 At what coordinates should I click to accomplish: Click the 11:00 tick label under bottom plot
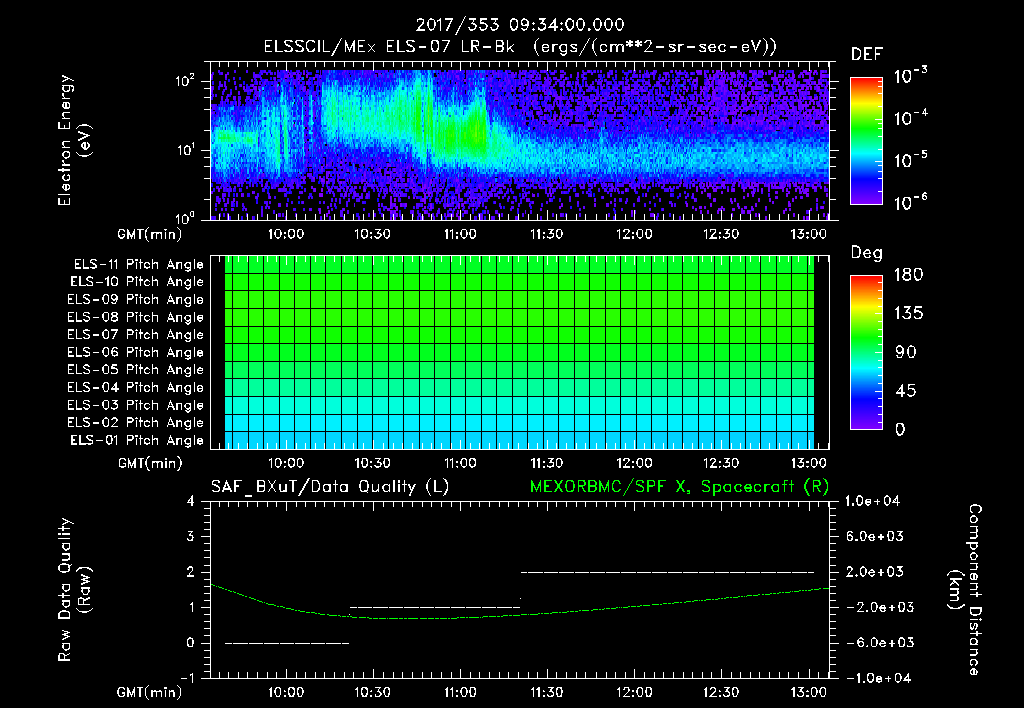pos(460,692)
